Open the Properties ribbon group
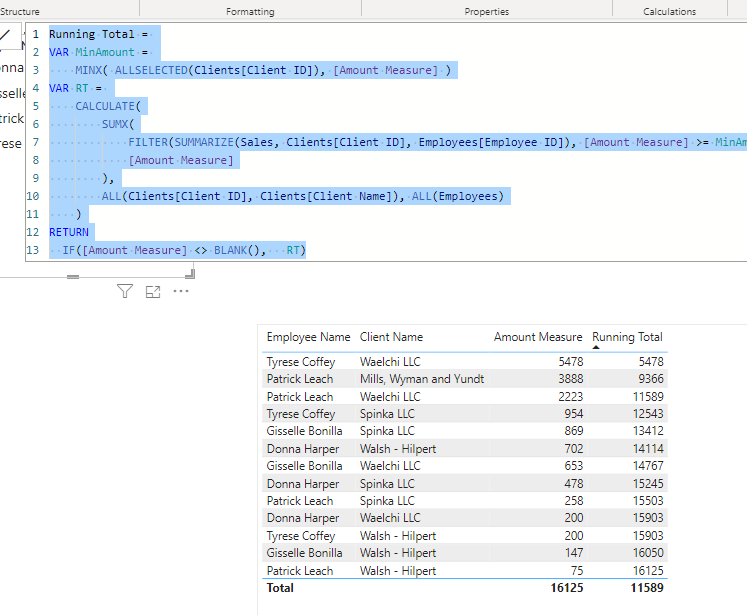This screenshot has height=615, width=747. point(486,11)
